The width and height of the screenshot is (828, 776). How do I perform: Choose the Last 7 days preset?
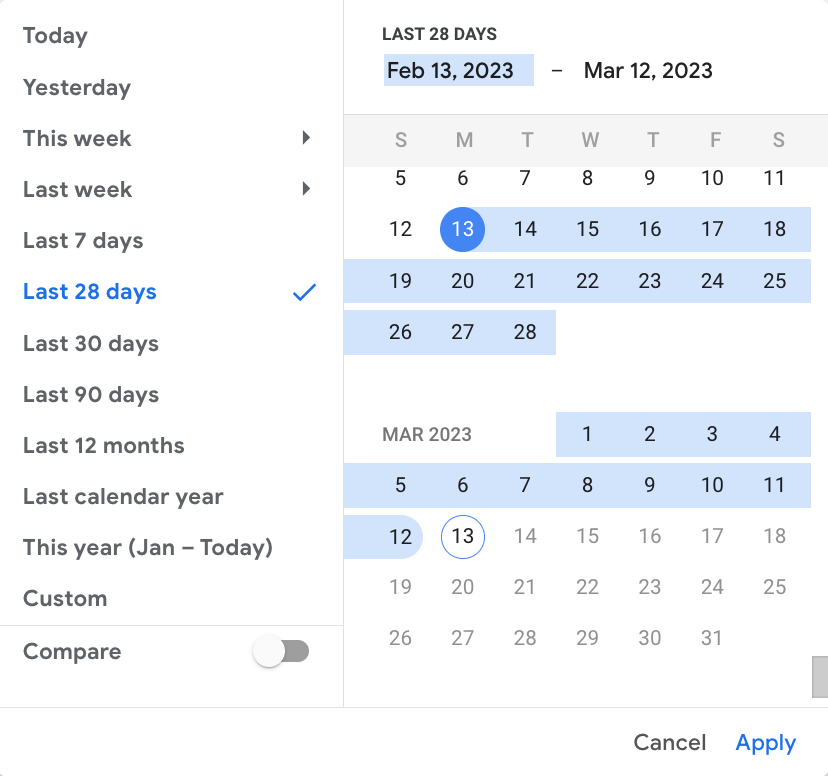82,240
